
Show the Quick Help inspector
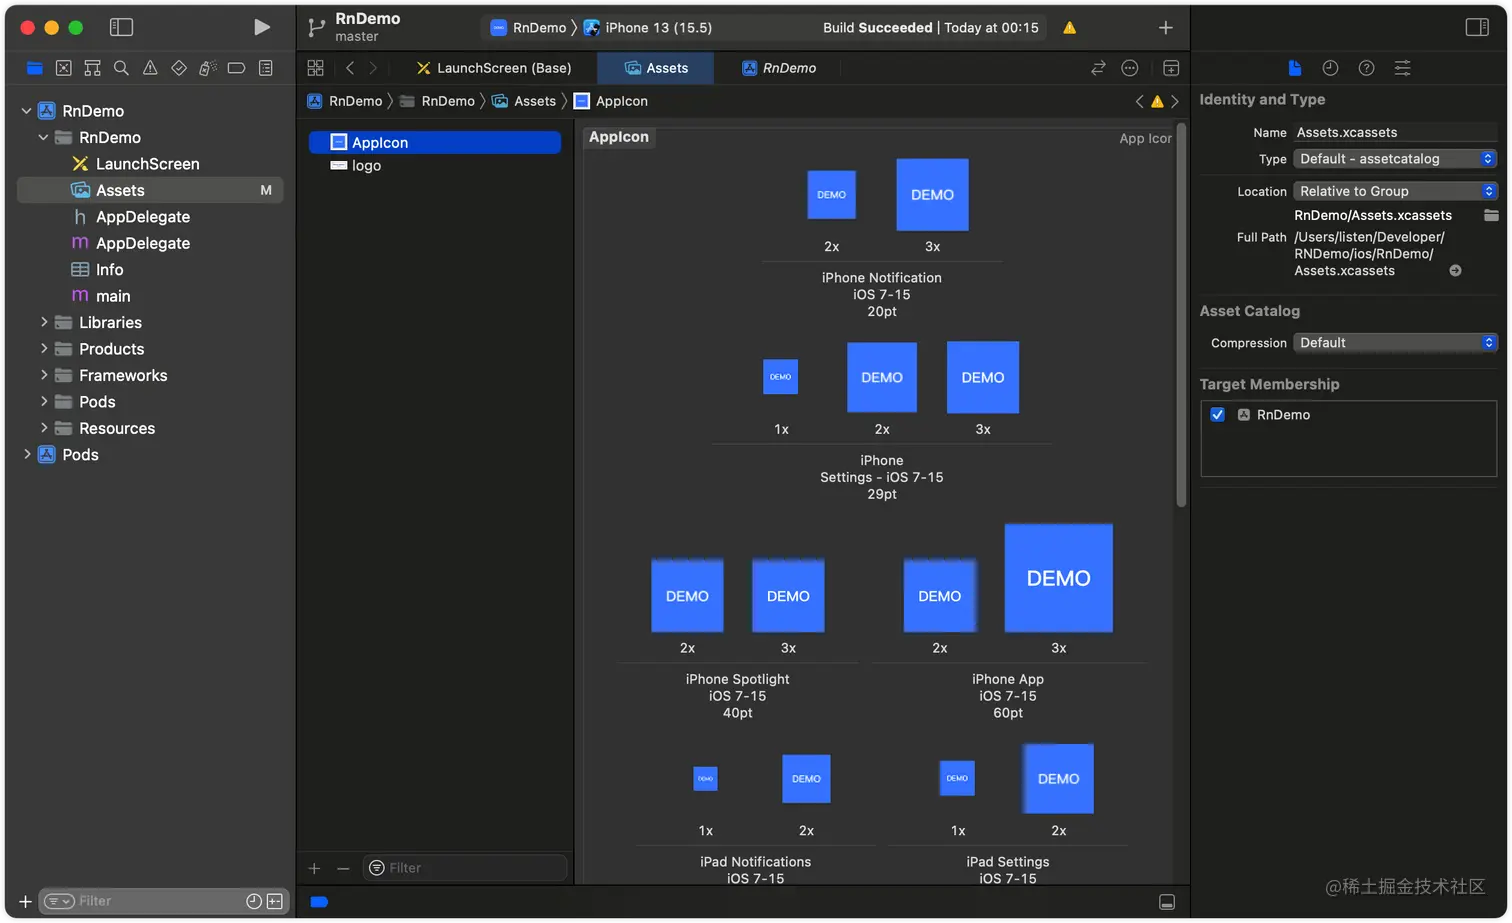[x=1366, y=68]
